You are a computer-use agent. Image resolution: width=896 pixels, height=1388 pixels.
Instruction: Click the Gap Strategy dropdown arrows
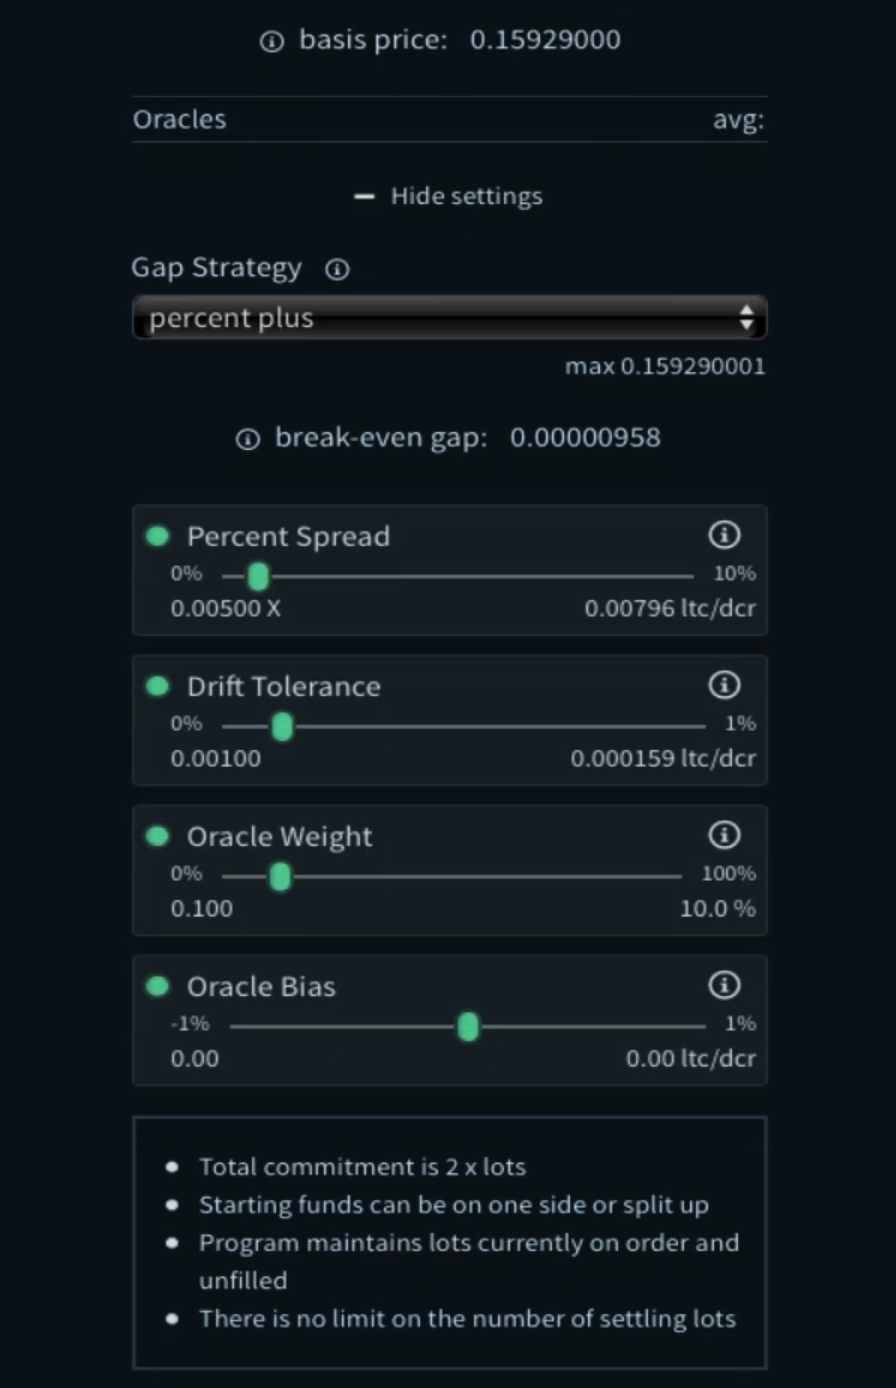point(746,318)
